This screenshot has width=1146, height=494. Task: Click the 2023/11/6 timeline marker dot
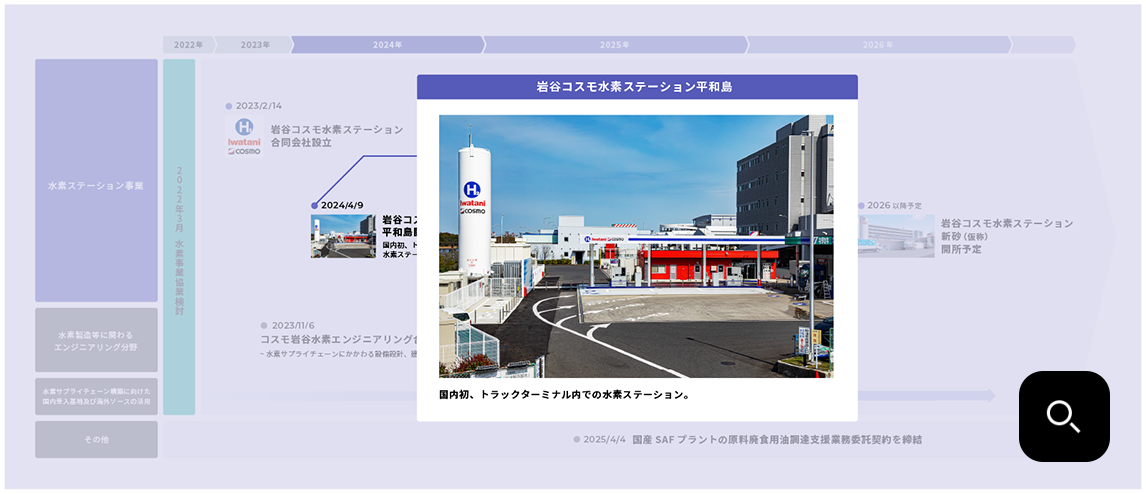click(x=264, y=325)
